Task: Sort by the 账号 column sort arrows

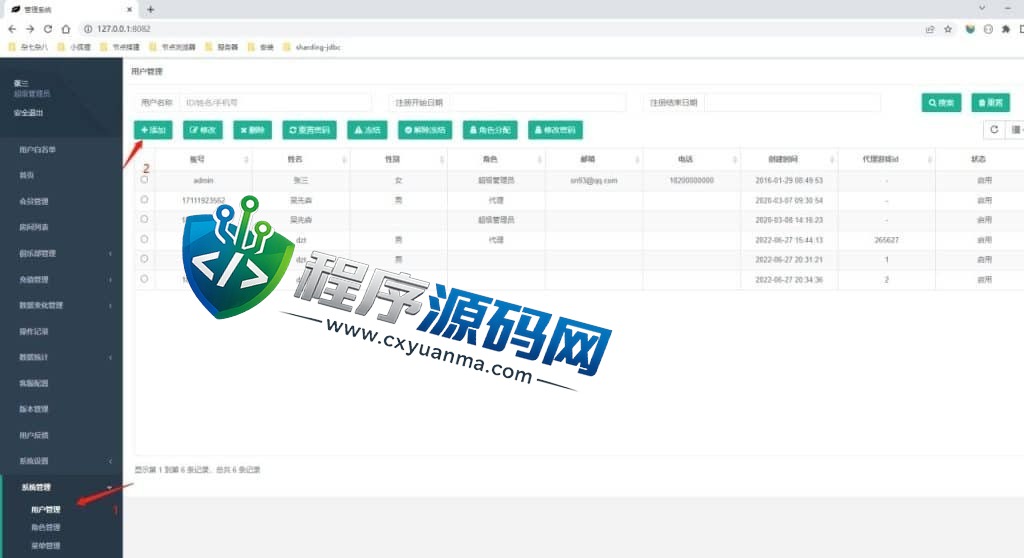Action: pyautogui.click(x=246, y=159)
